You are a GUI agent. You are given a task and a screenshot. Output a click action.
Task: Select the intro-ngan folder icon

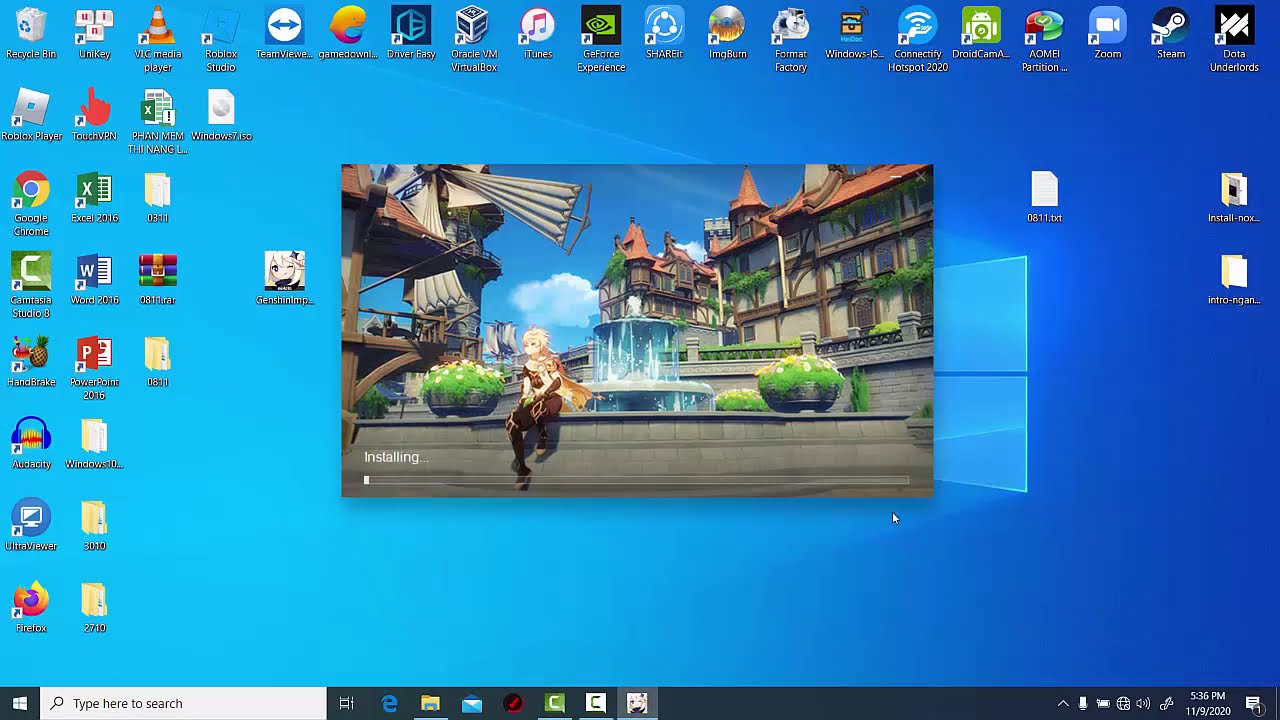[1234, 279]
